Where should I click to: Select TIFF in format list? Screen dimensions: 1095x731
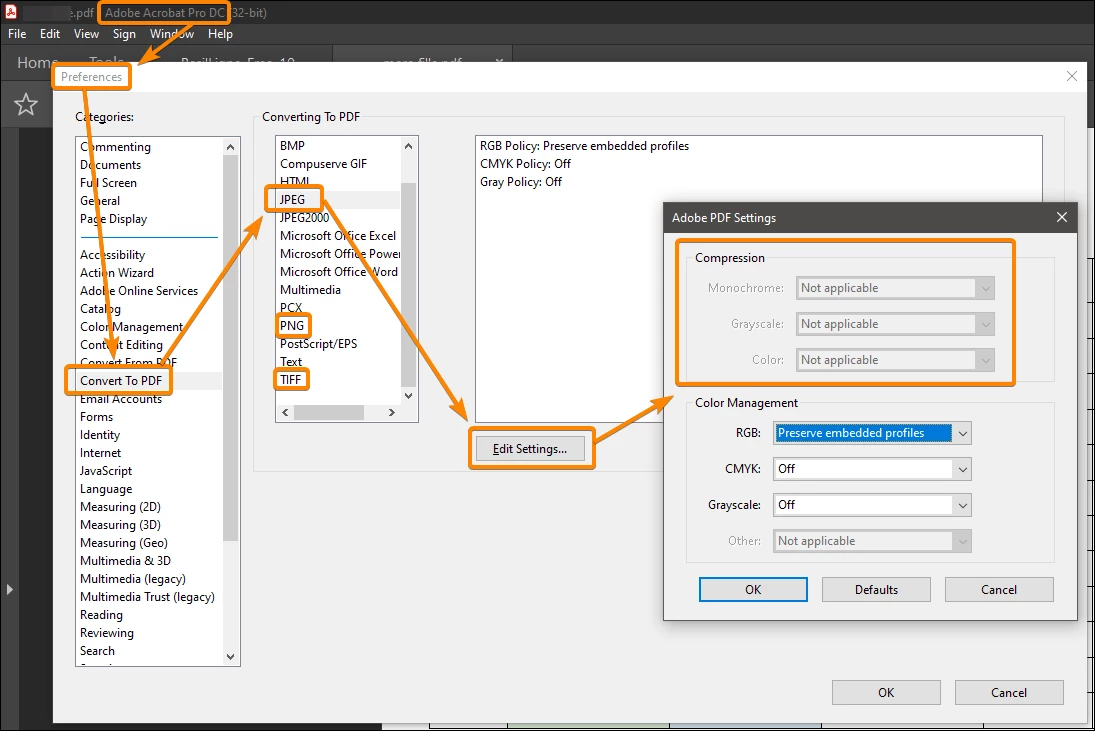coord(291,380)
